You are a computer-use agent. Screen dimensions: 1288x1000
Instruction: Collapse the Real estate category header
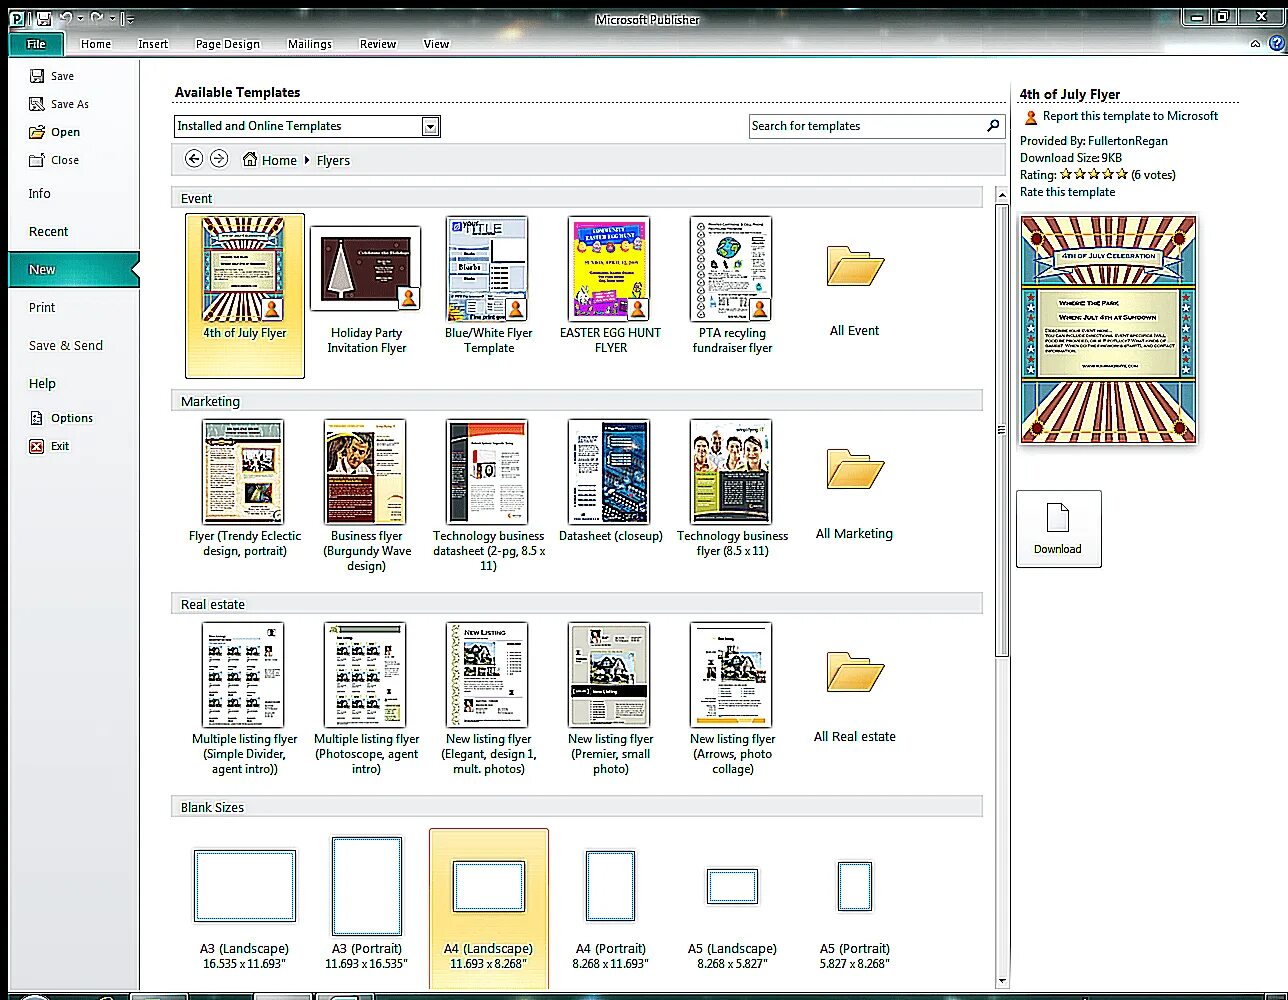[x=577, y=604]
